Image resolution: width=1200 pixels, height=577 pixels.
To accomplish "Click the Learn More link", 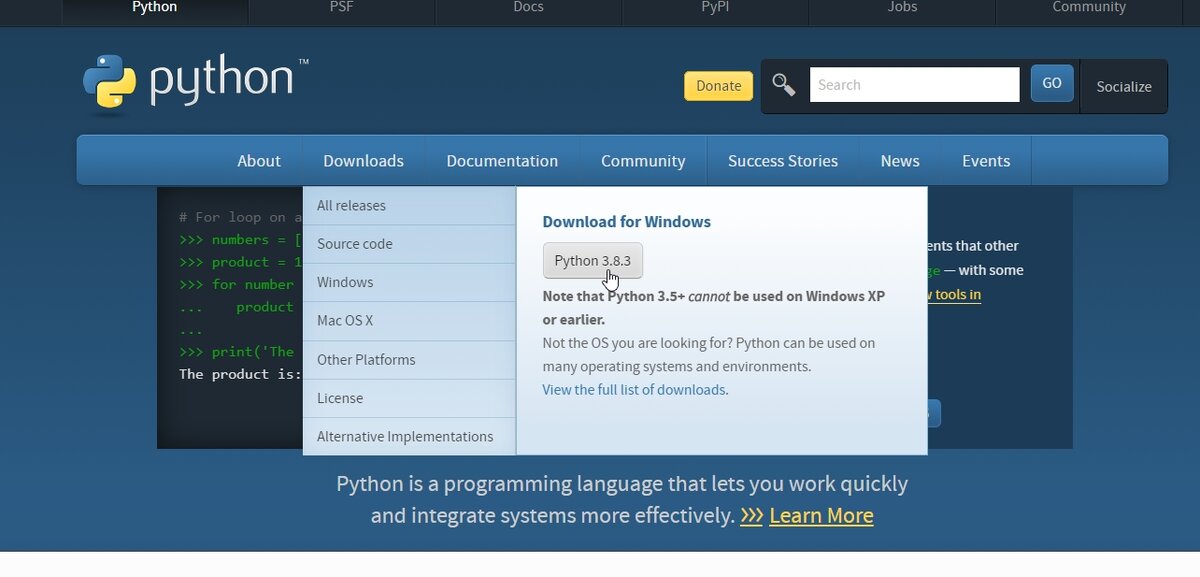I will (x=821, y=516).
